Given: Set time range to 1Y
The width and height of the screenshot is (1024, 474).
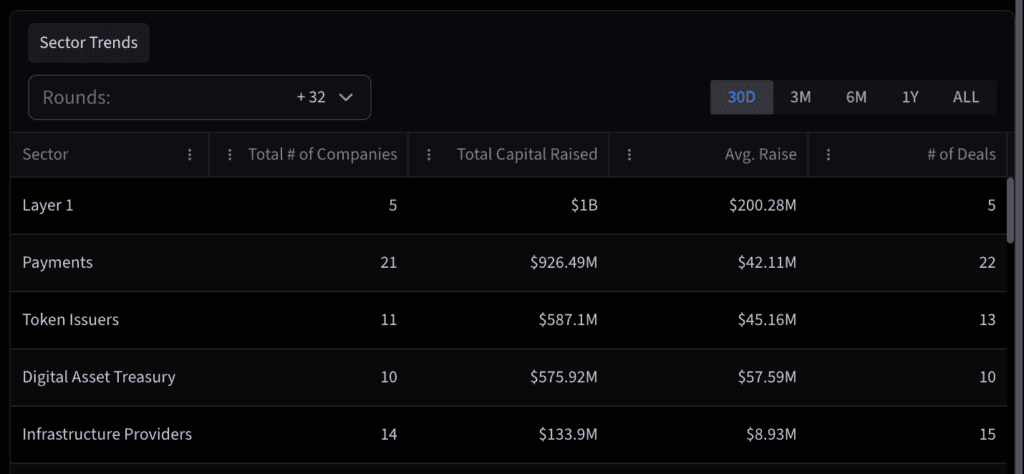Looking at the screenshot, I should (x=910, y=97).
